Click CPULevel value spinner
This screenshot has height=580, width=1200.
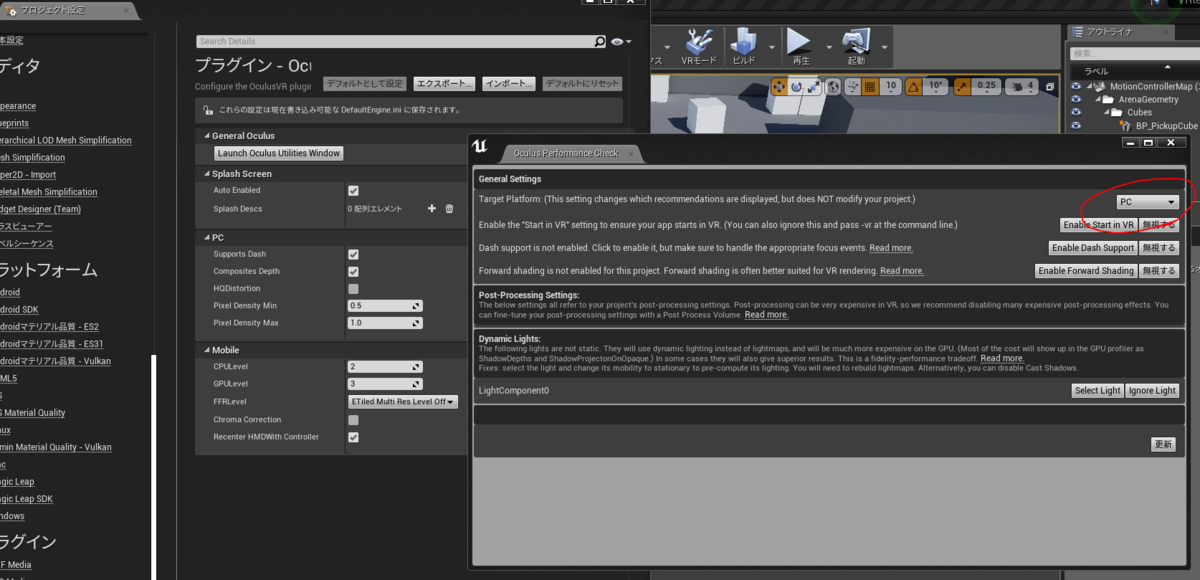pyautogui.click(x=385, y=367)
